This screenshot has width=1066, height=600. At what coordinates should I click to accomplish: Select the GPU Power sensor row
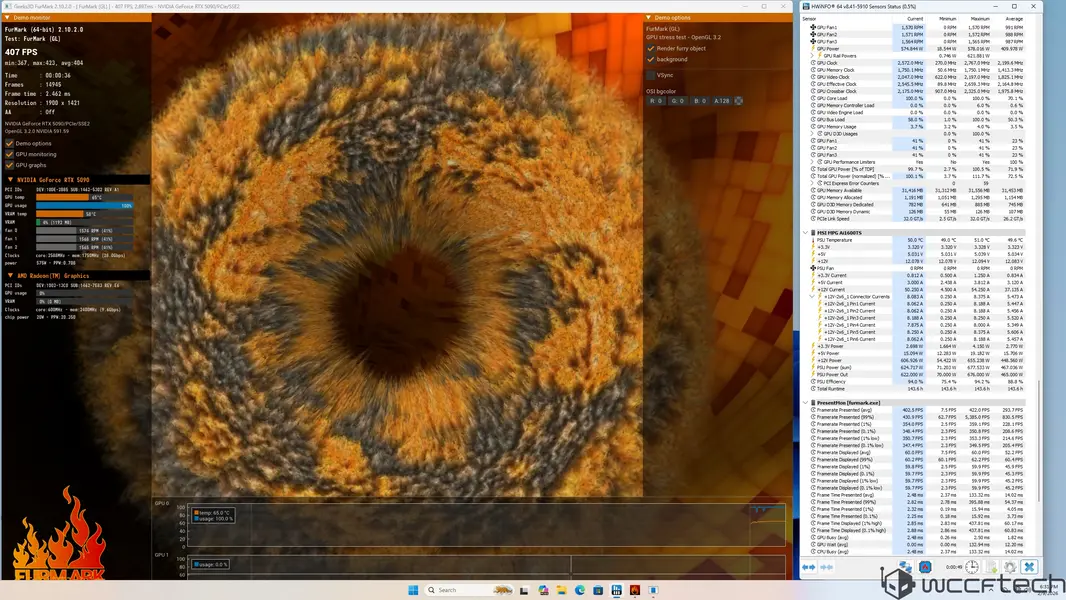click(x=917, y=49)
